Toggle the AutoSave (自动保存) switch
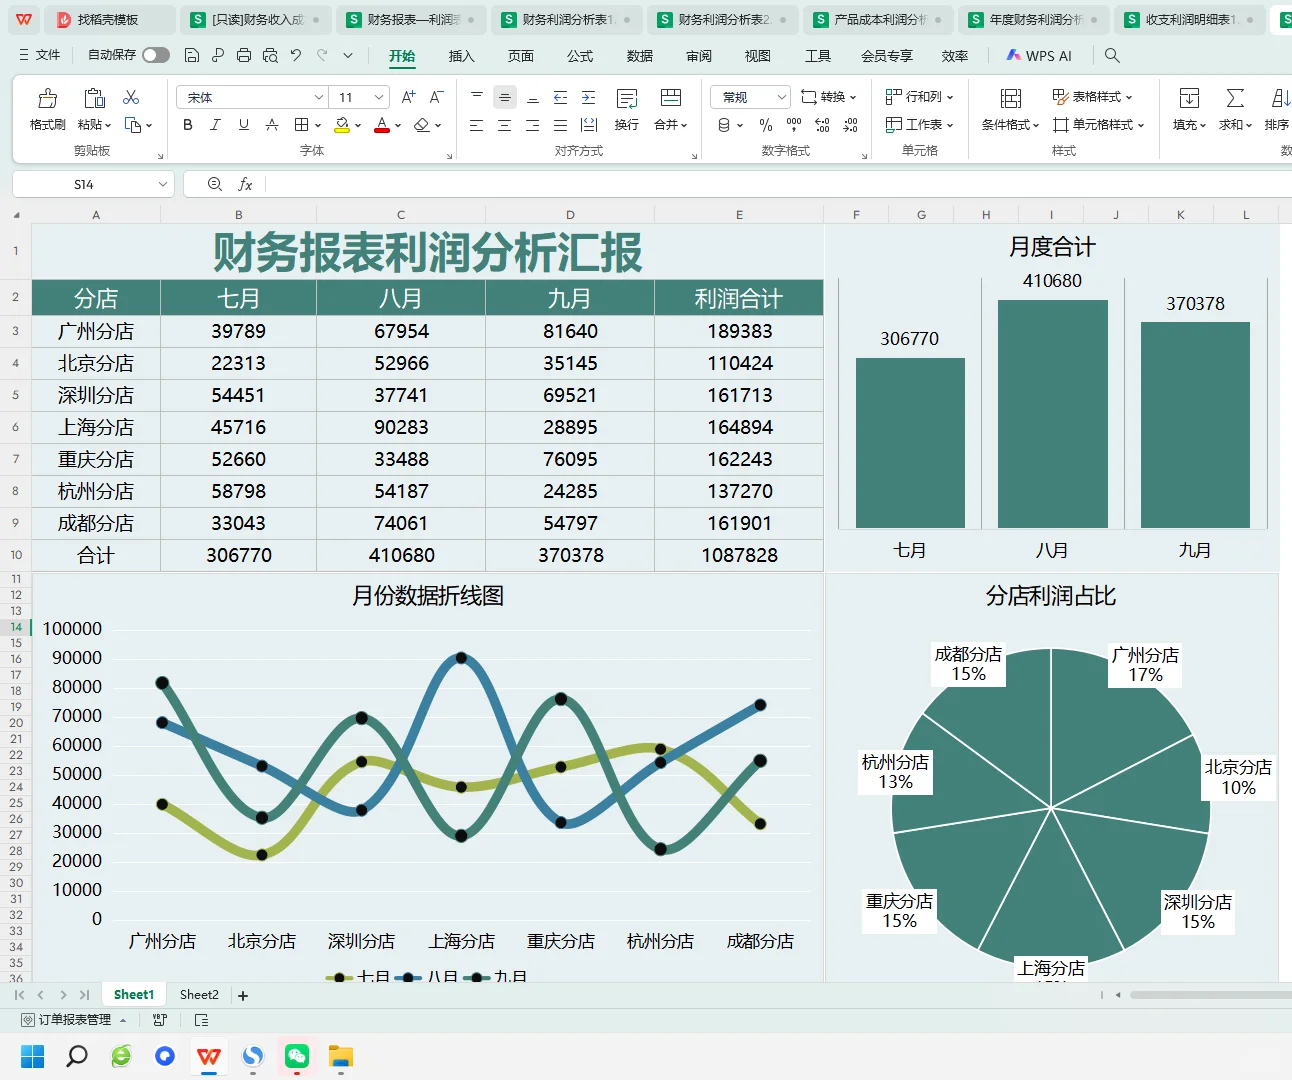This screenshot has width=1292, height=1080. (x=156, y=55)
